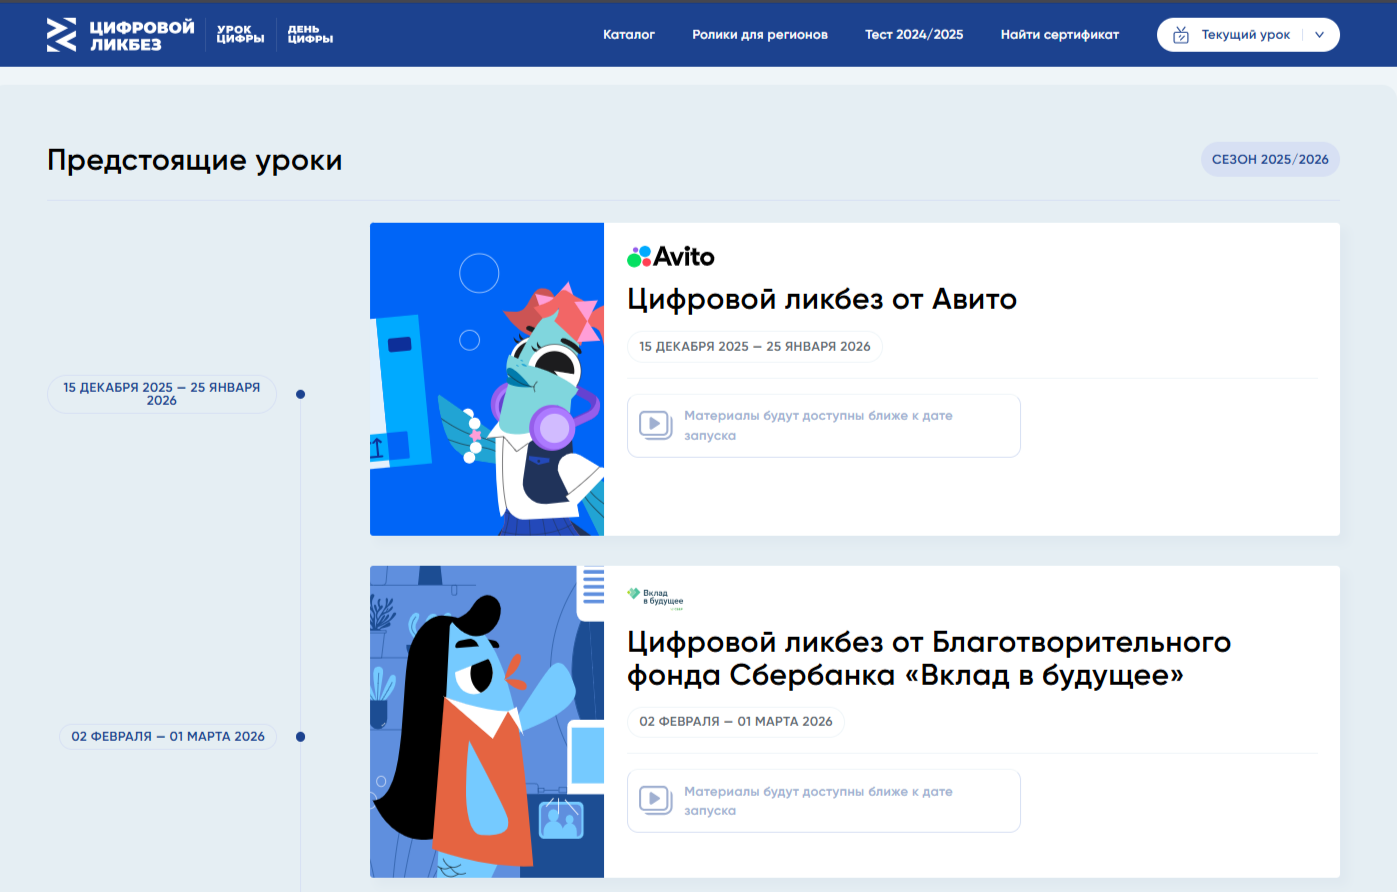1397x892 pixels.
Task: Click the Цифровой ликбез logo
Action: (x=120, y=35)
